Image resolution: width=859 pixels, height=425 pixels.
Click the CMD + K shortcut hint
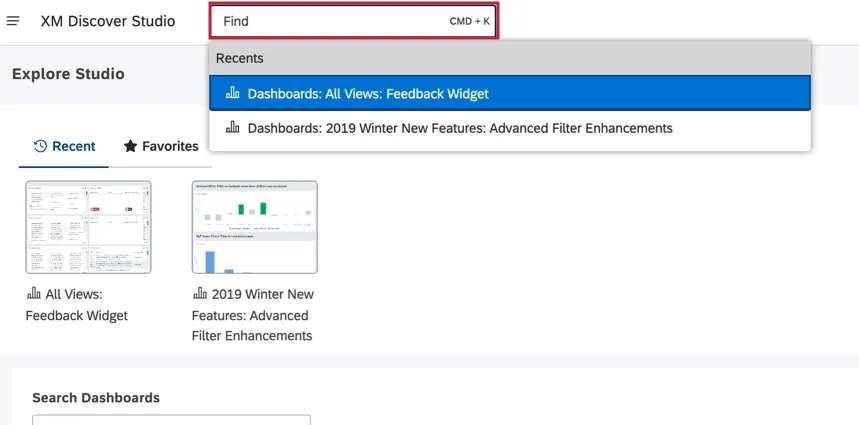pos(470,21)
